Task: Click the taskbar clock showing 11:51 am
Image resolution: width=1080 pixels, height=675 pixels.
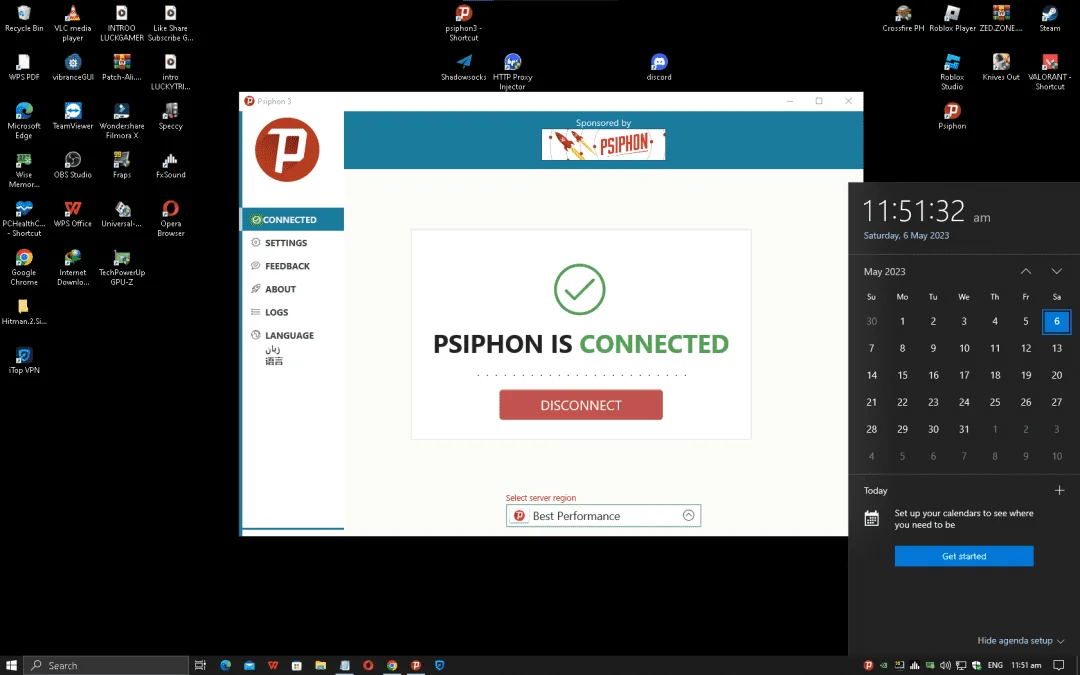Action: (x=1026, y=665)
